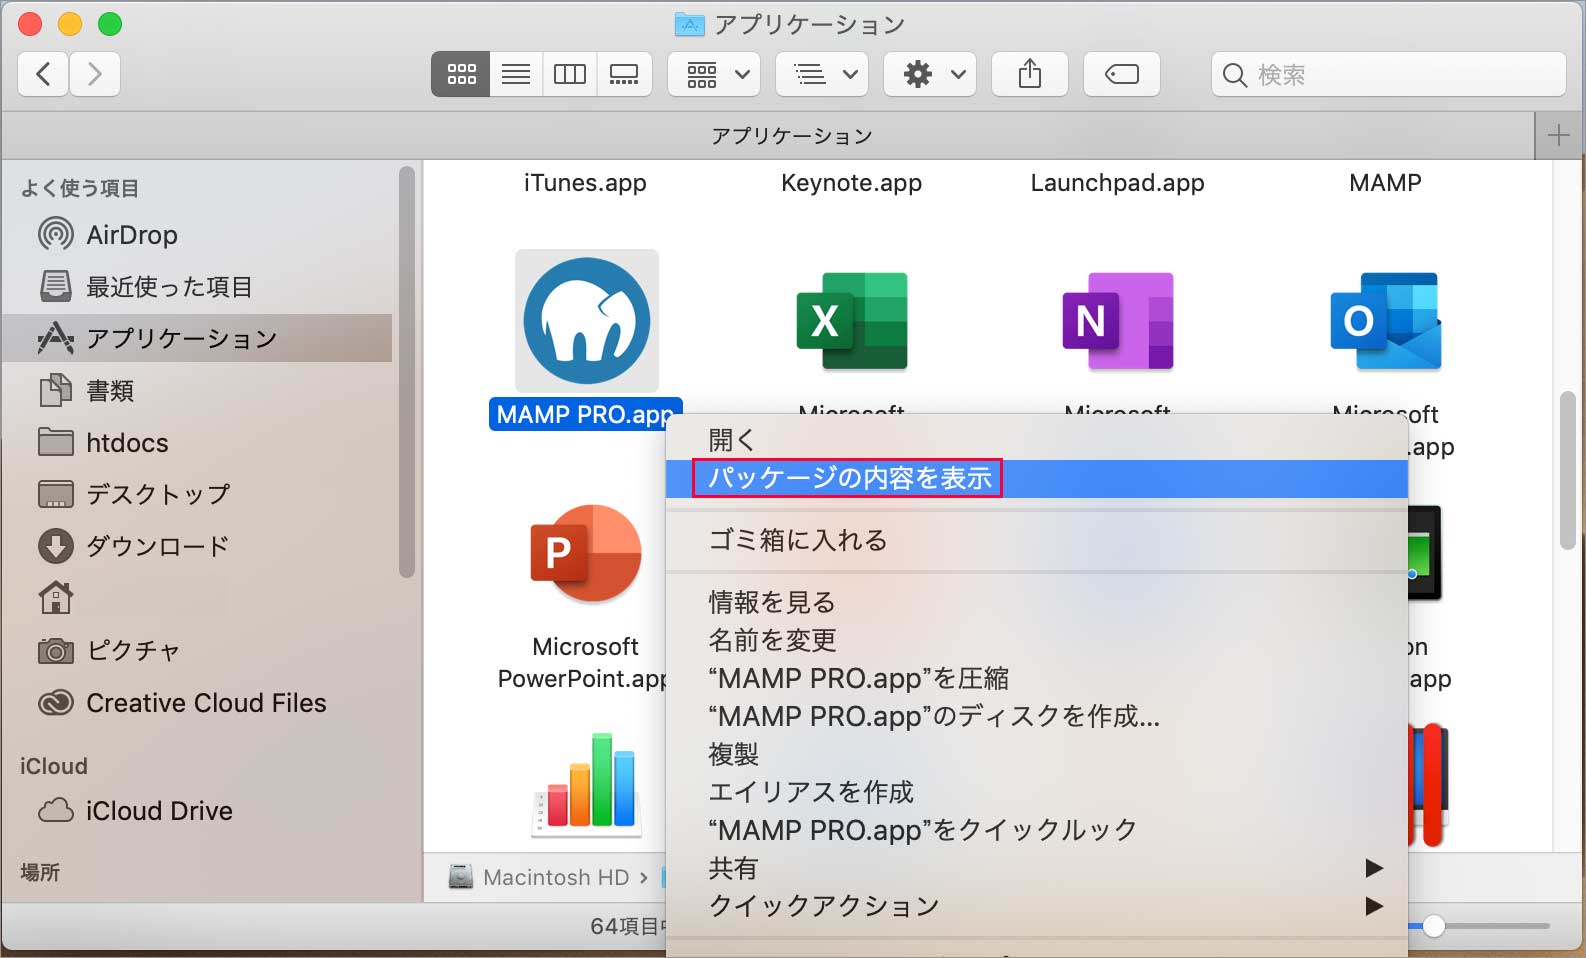The width and height of the screenshot is (1586, 958).
Task: Go forward with the right chevron button
Action: click(x=95, y=74)
